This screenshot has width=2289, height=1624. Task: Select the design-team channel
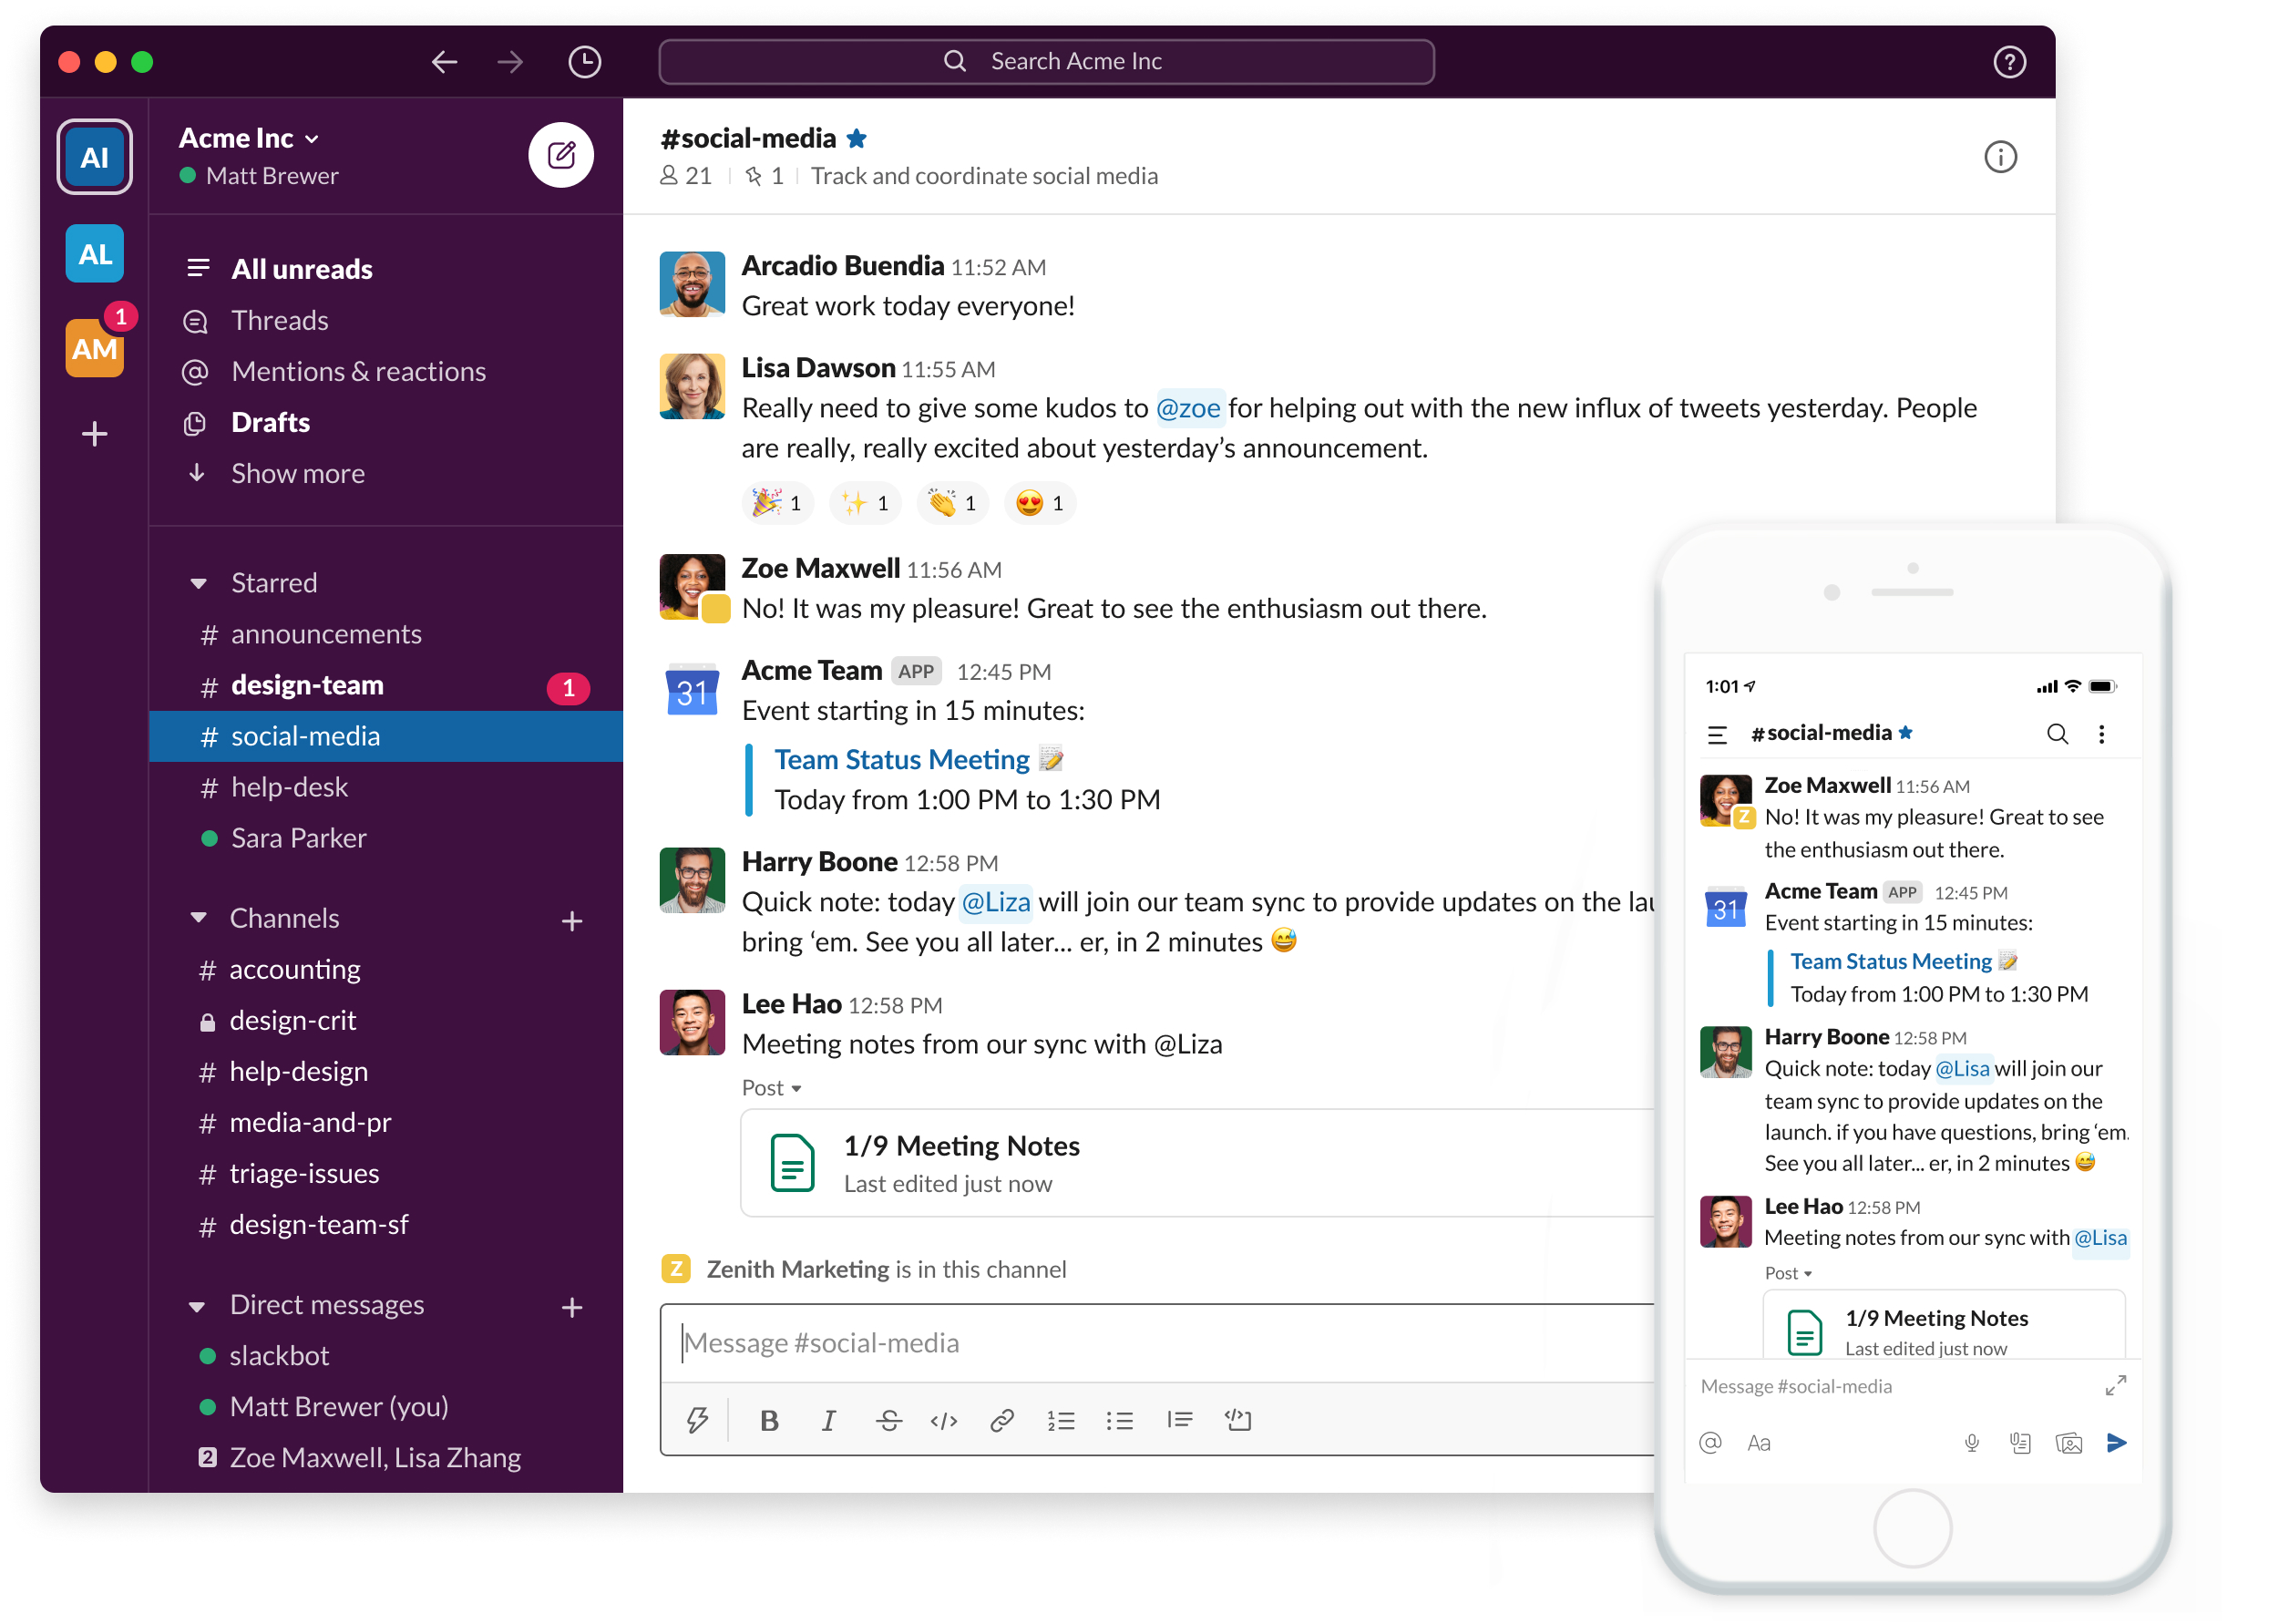click(307, 685)
